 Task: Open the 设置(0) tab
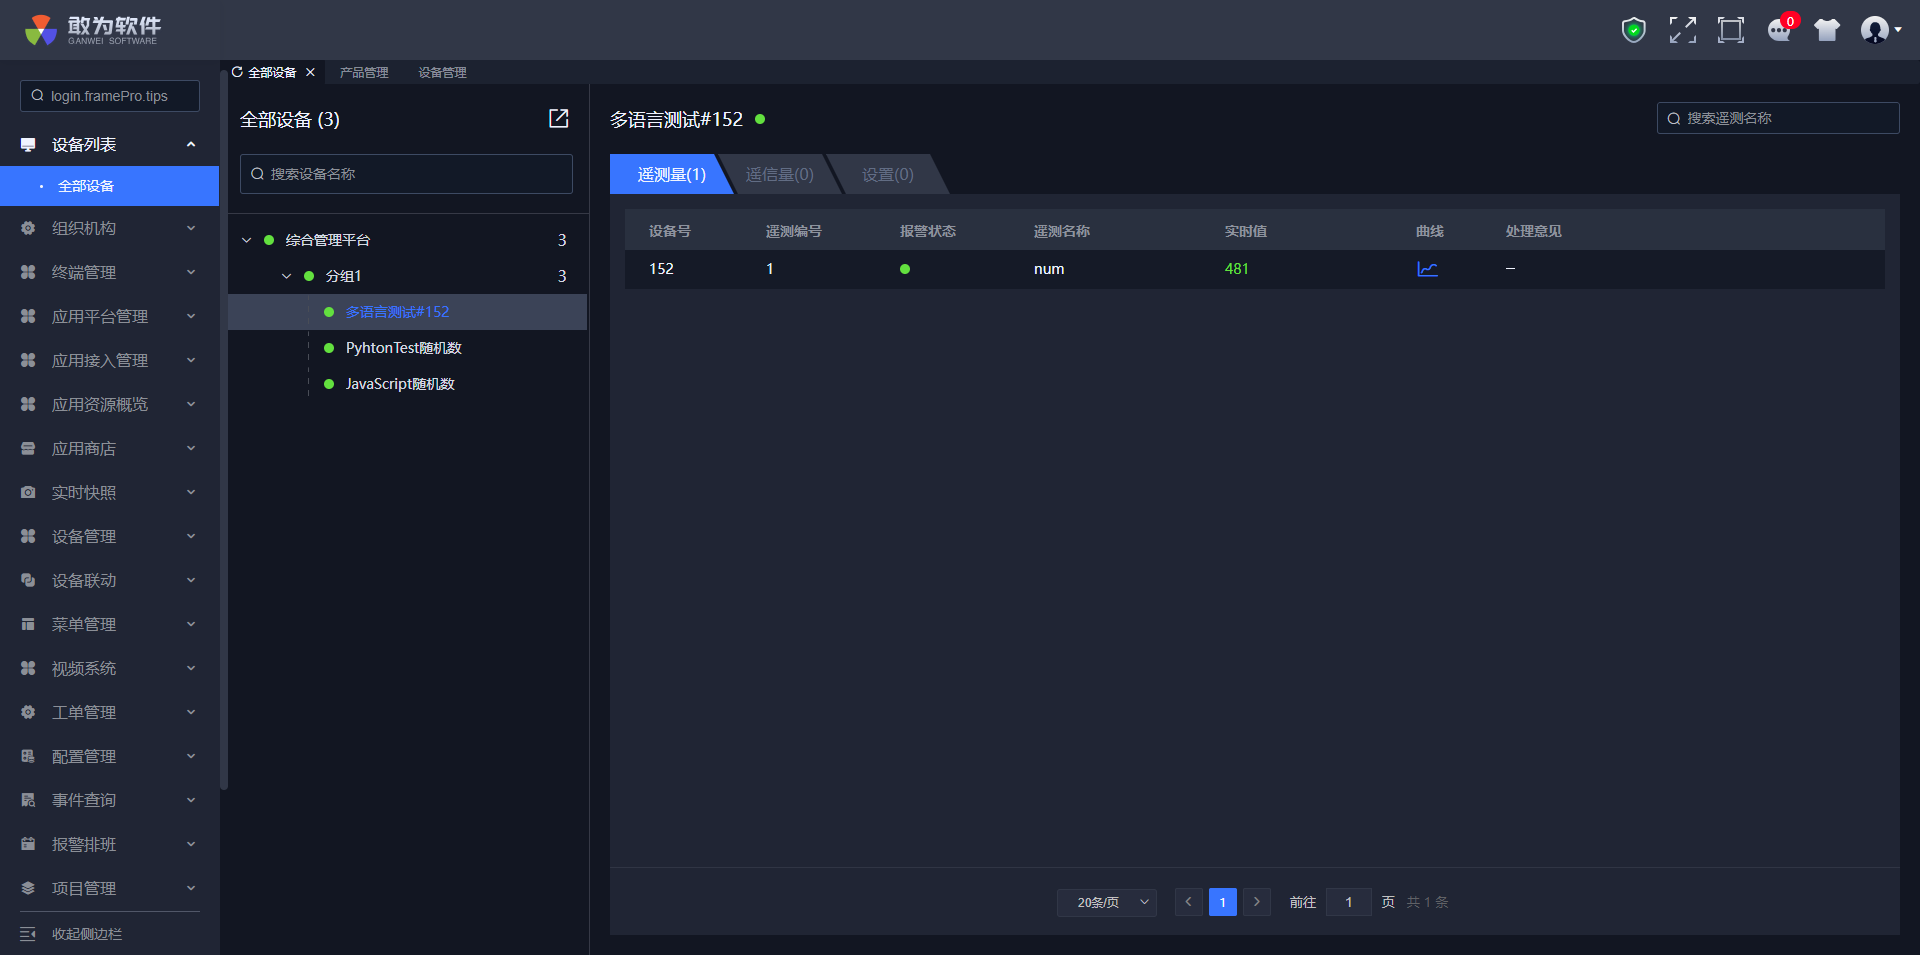tap(887, 175)
